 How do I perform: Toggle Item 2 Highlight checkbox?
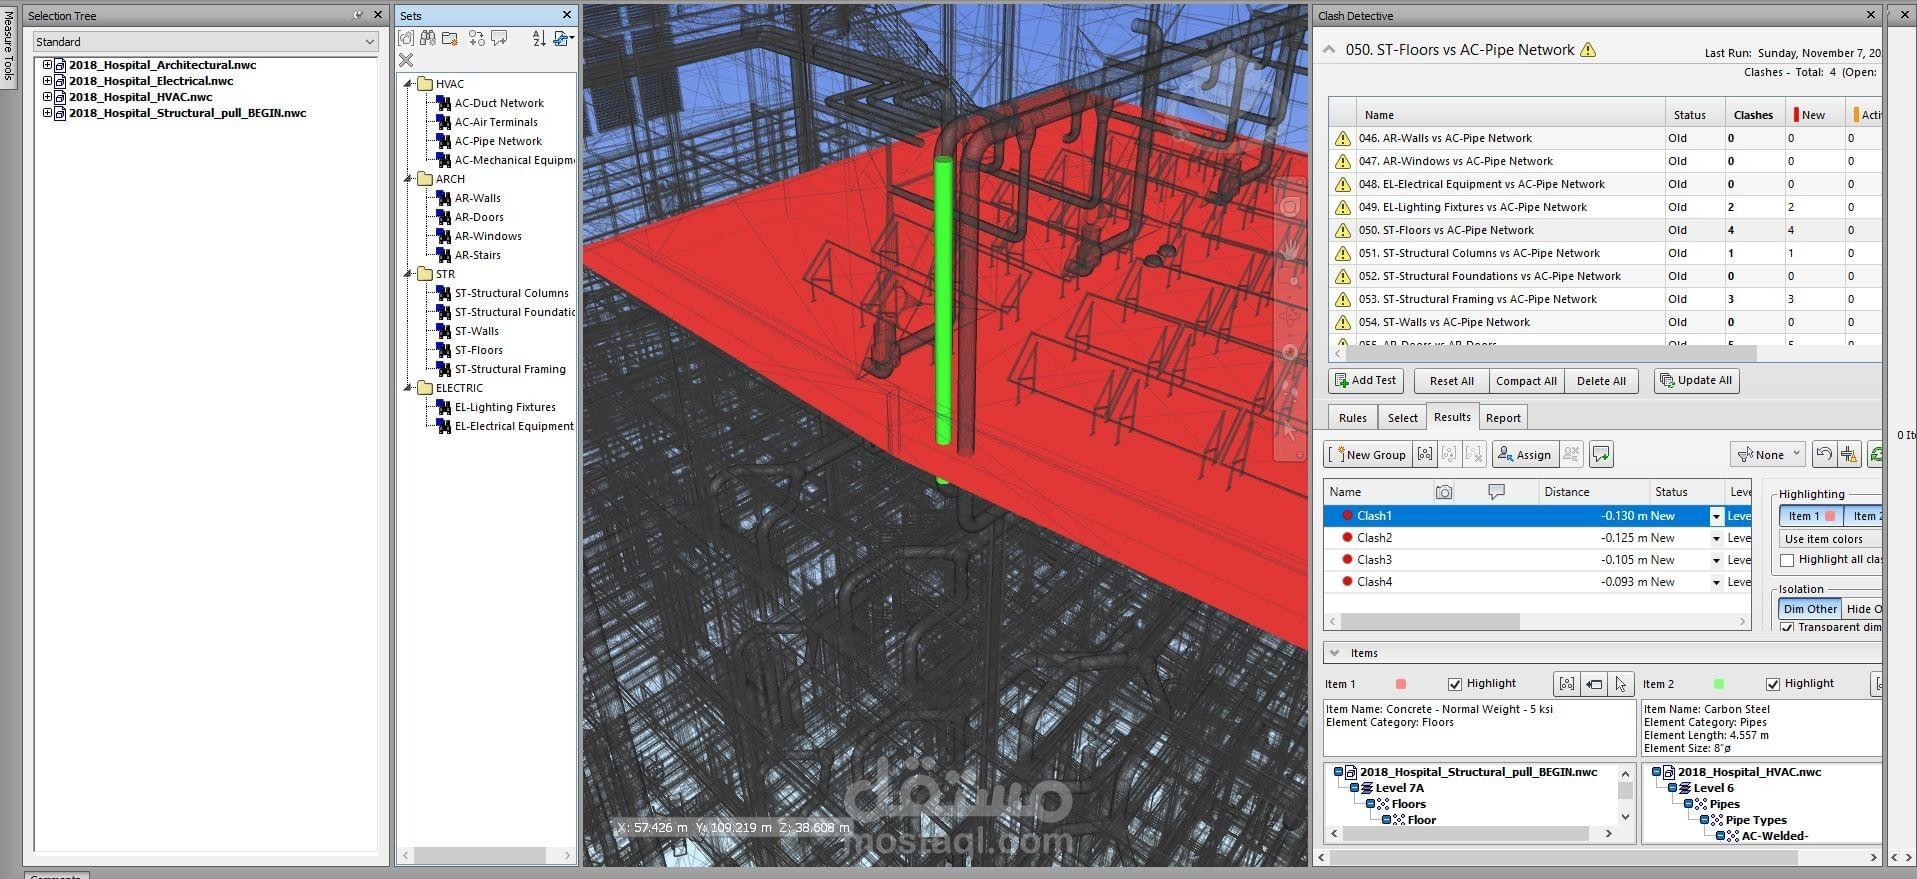pyautogui.click(x=1773, y=684)
